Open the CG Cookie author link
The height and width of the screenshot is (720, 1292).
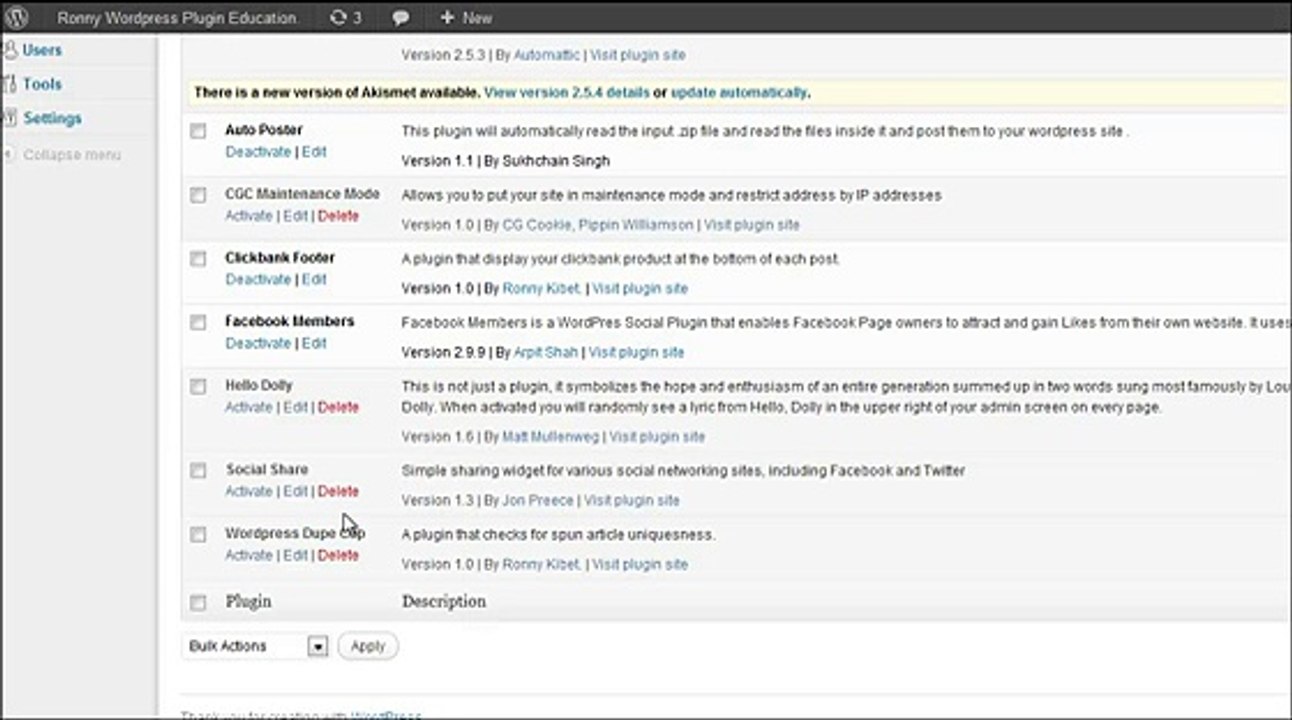click(x=538, y=225)
